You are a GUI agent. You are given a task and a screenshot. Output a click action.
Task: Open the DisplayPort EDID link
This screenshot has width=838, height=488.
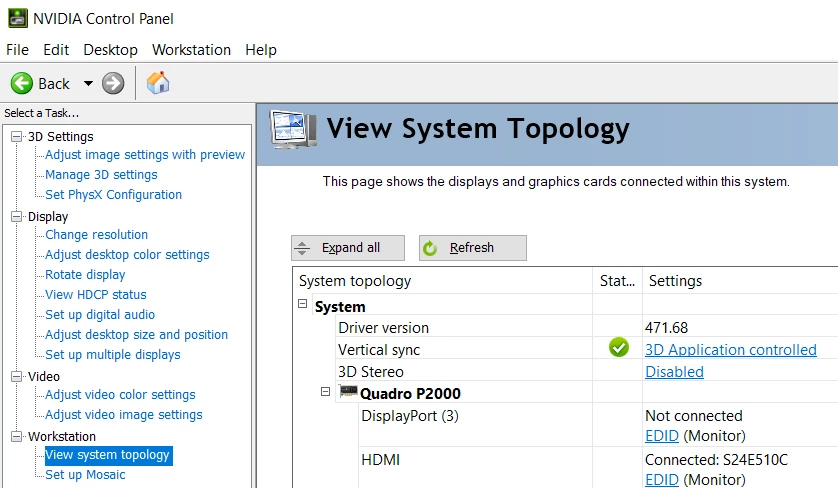[662, 436]
